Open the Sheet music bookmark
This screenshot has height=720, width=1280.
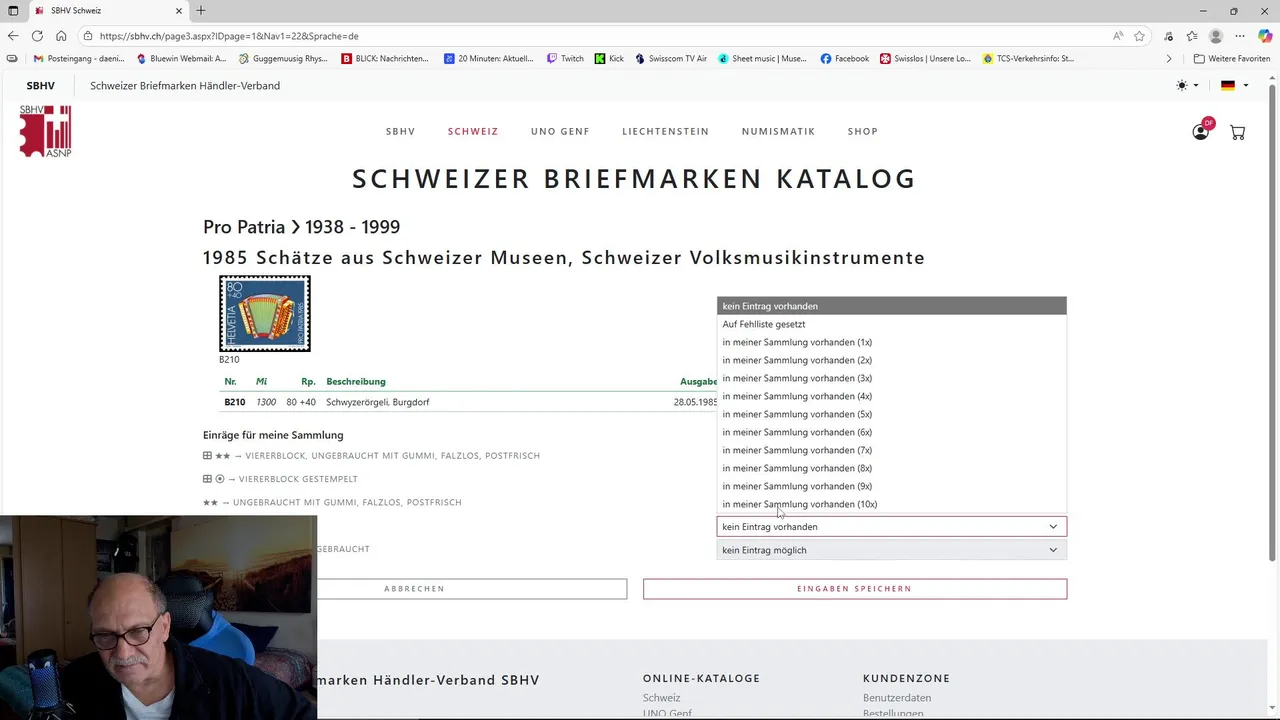(763, 59)
